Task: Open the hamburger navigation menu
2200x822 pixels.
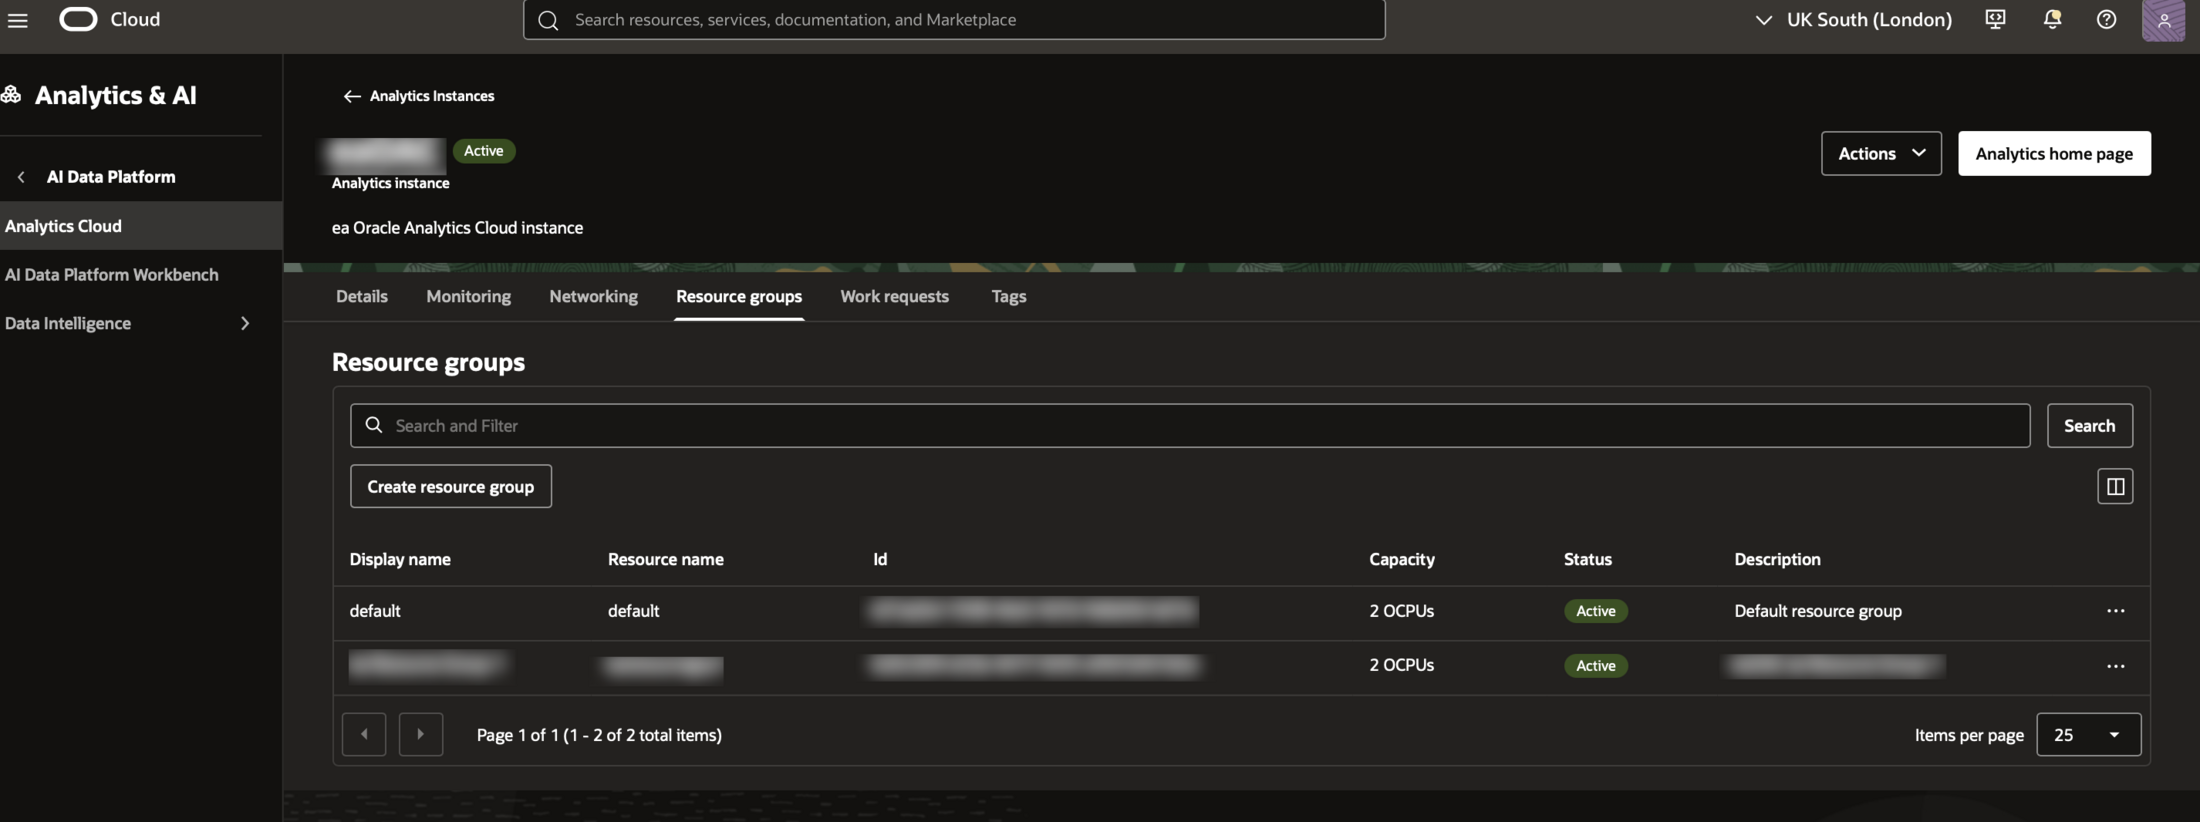Action: (x=17, y=19)
